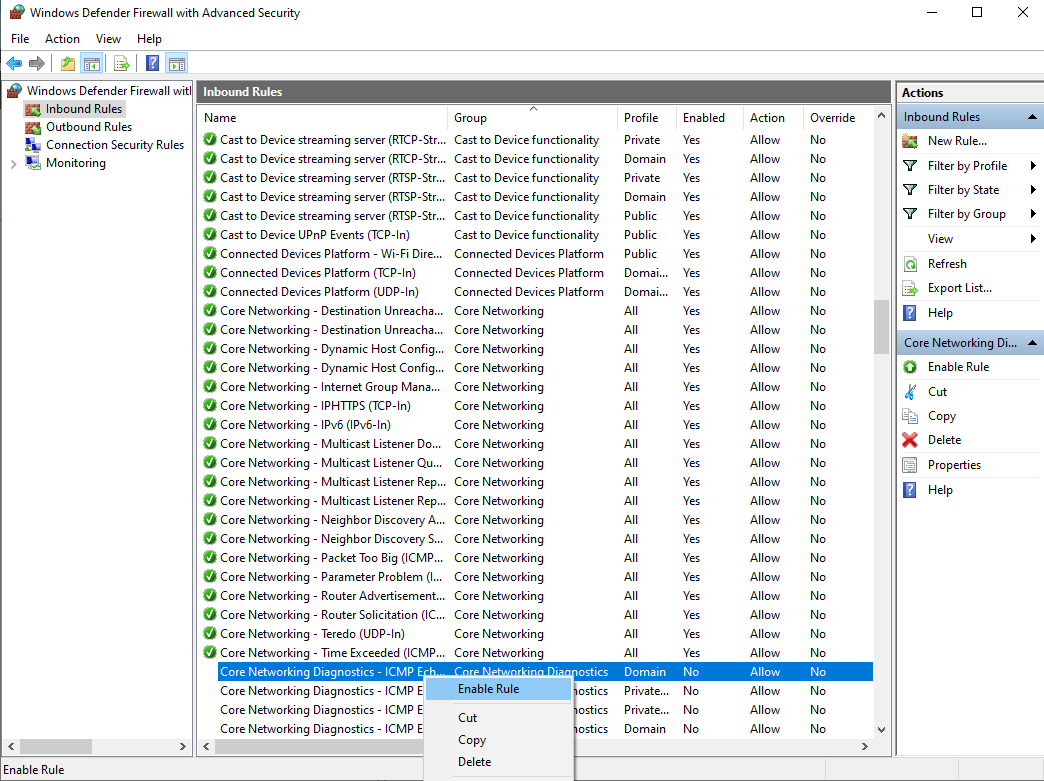Viewport: 1044px width, 781px height.
Task: Click the Filter by Profile funnel icon
Action: 910,166
